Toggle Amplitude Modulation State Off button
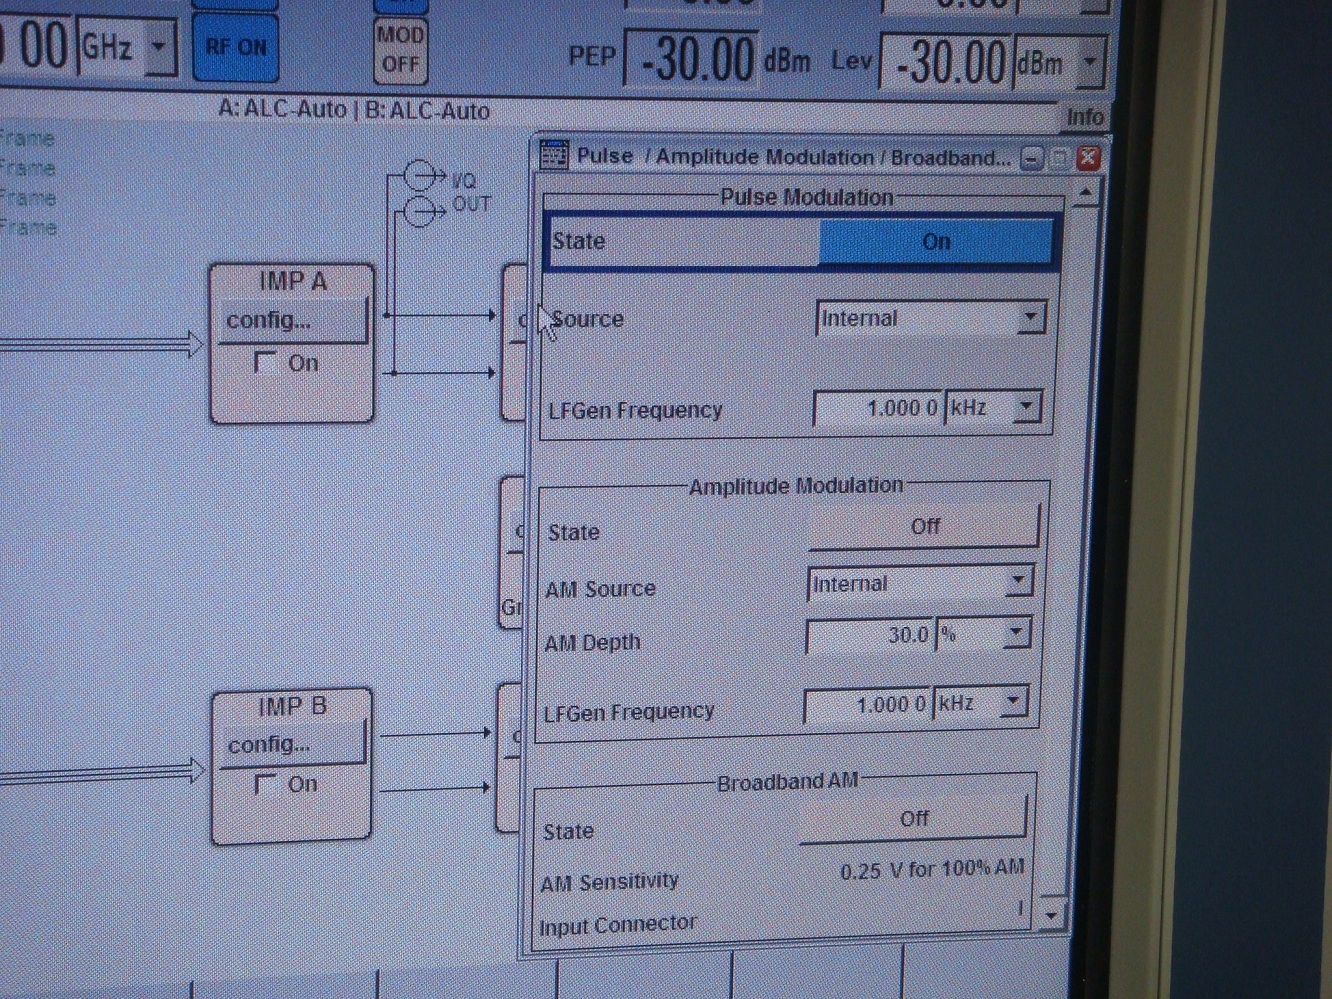This screenshot has width=1332, height=999. (924, 527)
